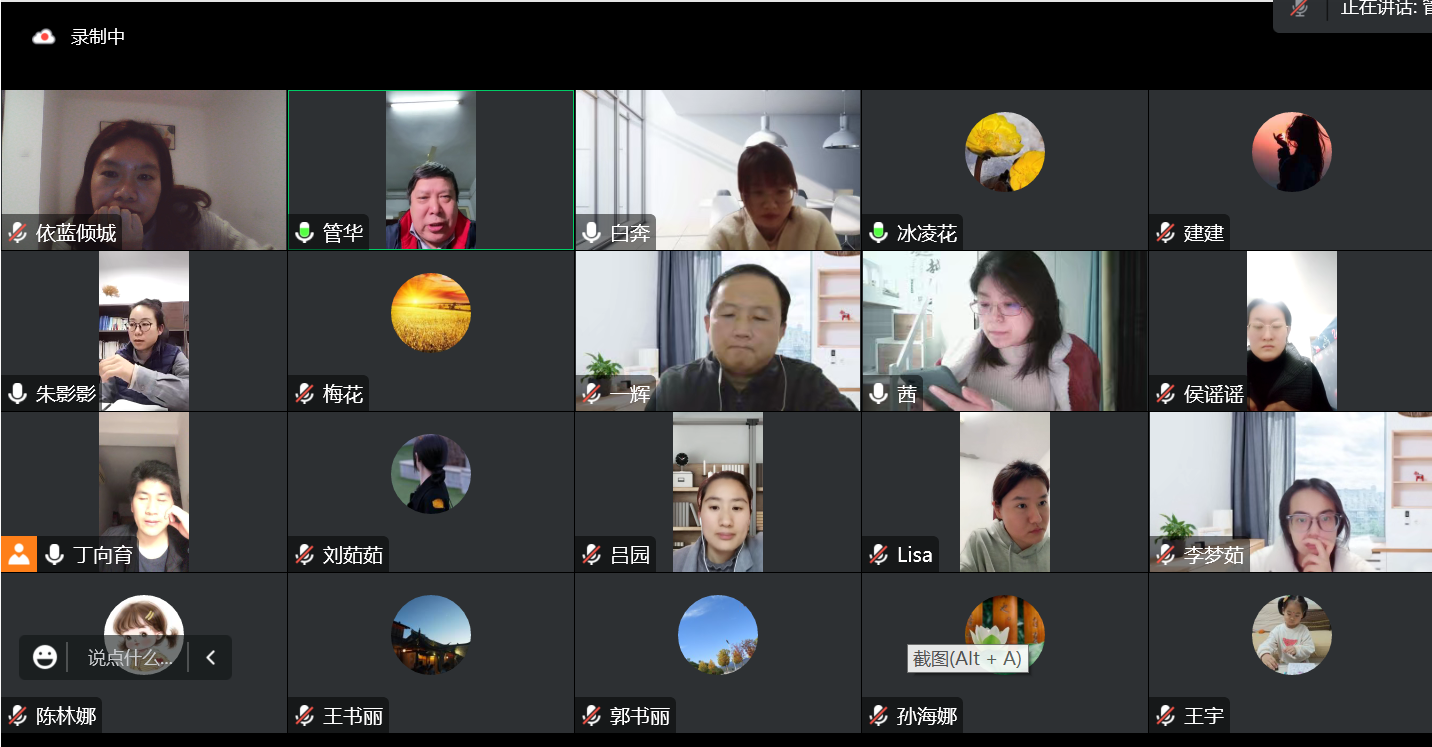Select the 刘姑姑 participant avatar
The height and width of the screenshot is (747, 1432).
(431, 473)
